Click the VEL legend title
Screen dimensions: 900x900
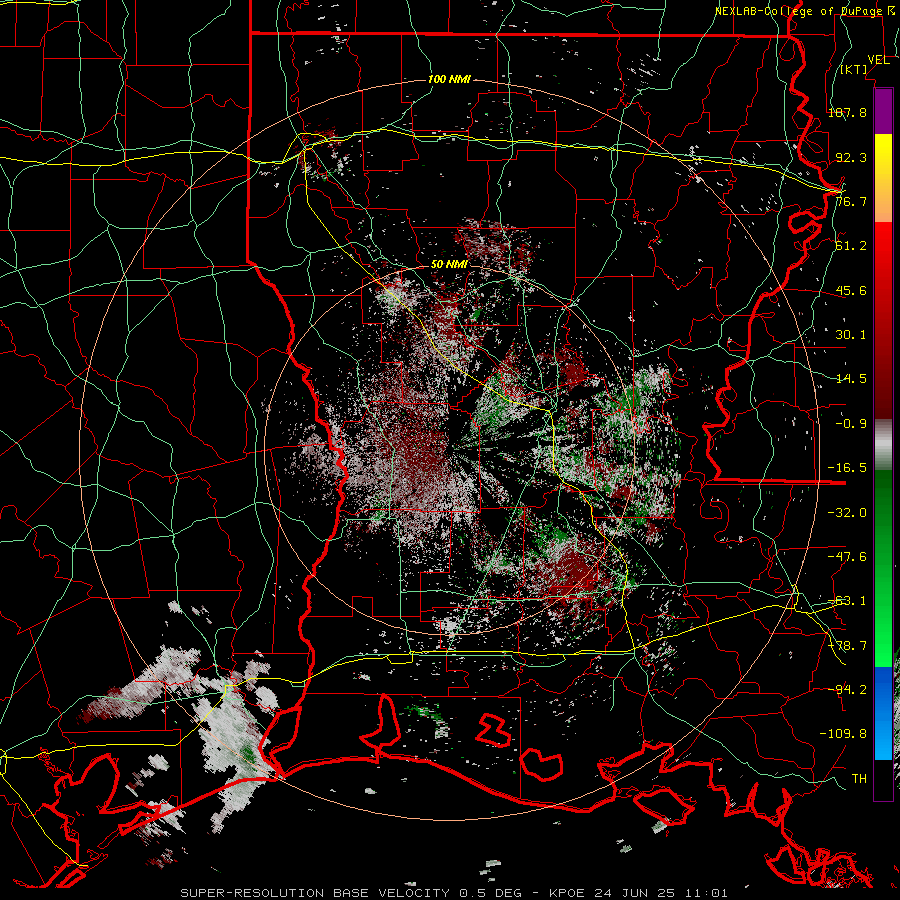coord(878,60)
